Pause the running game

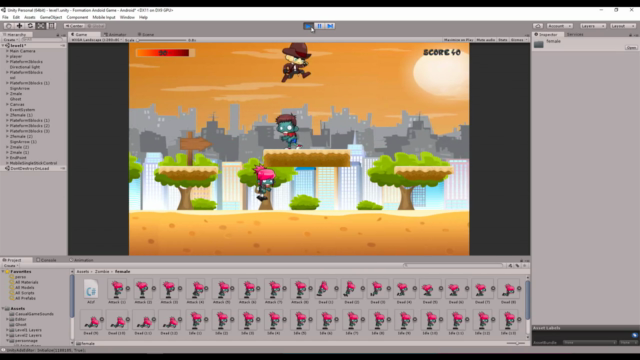[x=320, y=26]
